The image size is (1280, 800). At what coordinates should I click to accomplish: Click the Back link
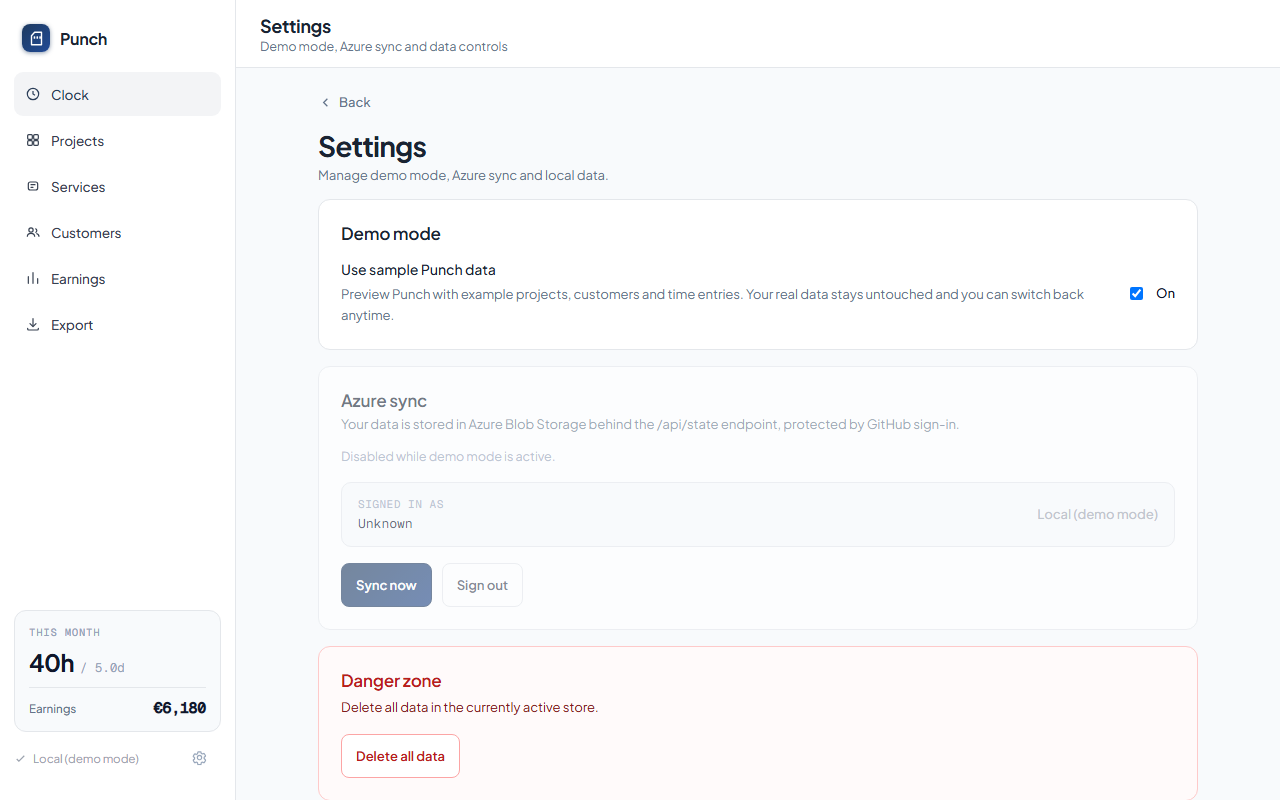[x=345, y=102]
